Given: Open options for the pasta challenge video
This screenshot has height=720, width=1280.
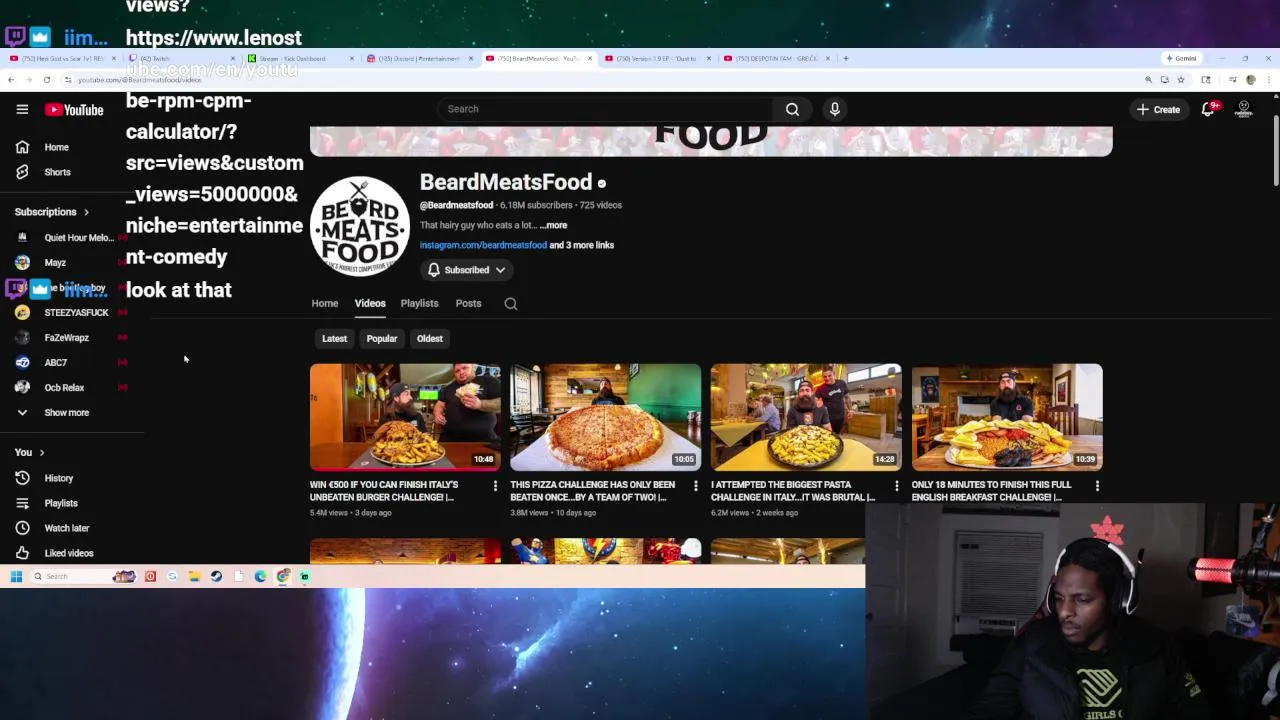Looking at the screenshot, I should pos(896,486).
